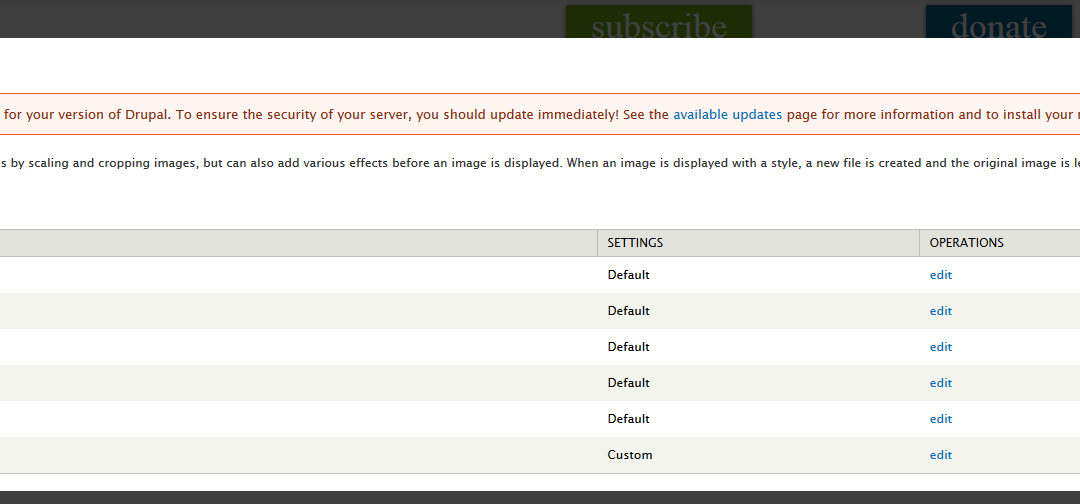Click the donate button behind the overlay

point(999,21)
